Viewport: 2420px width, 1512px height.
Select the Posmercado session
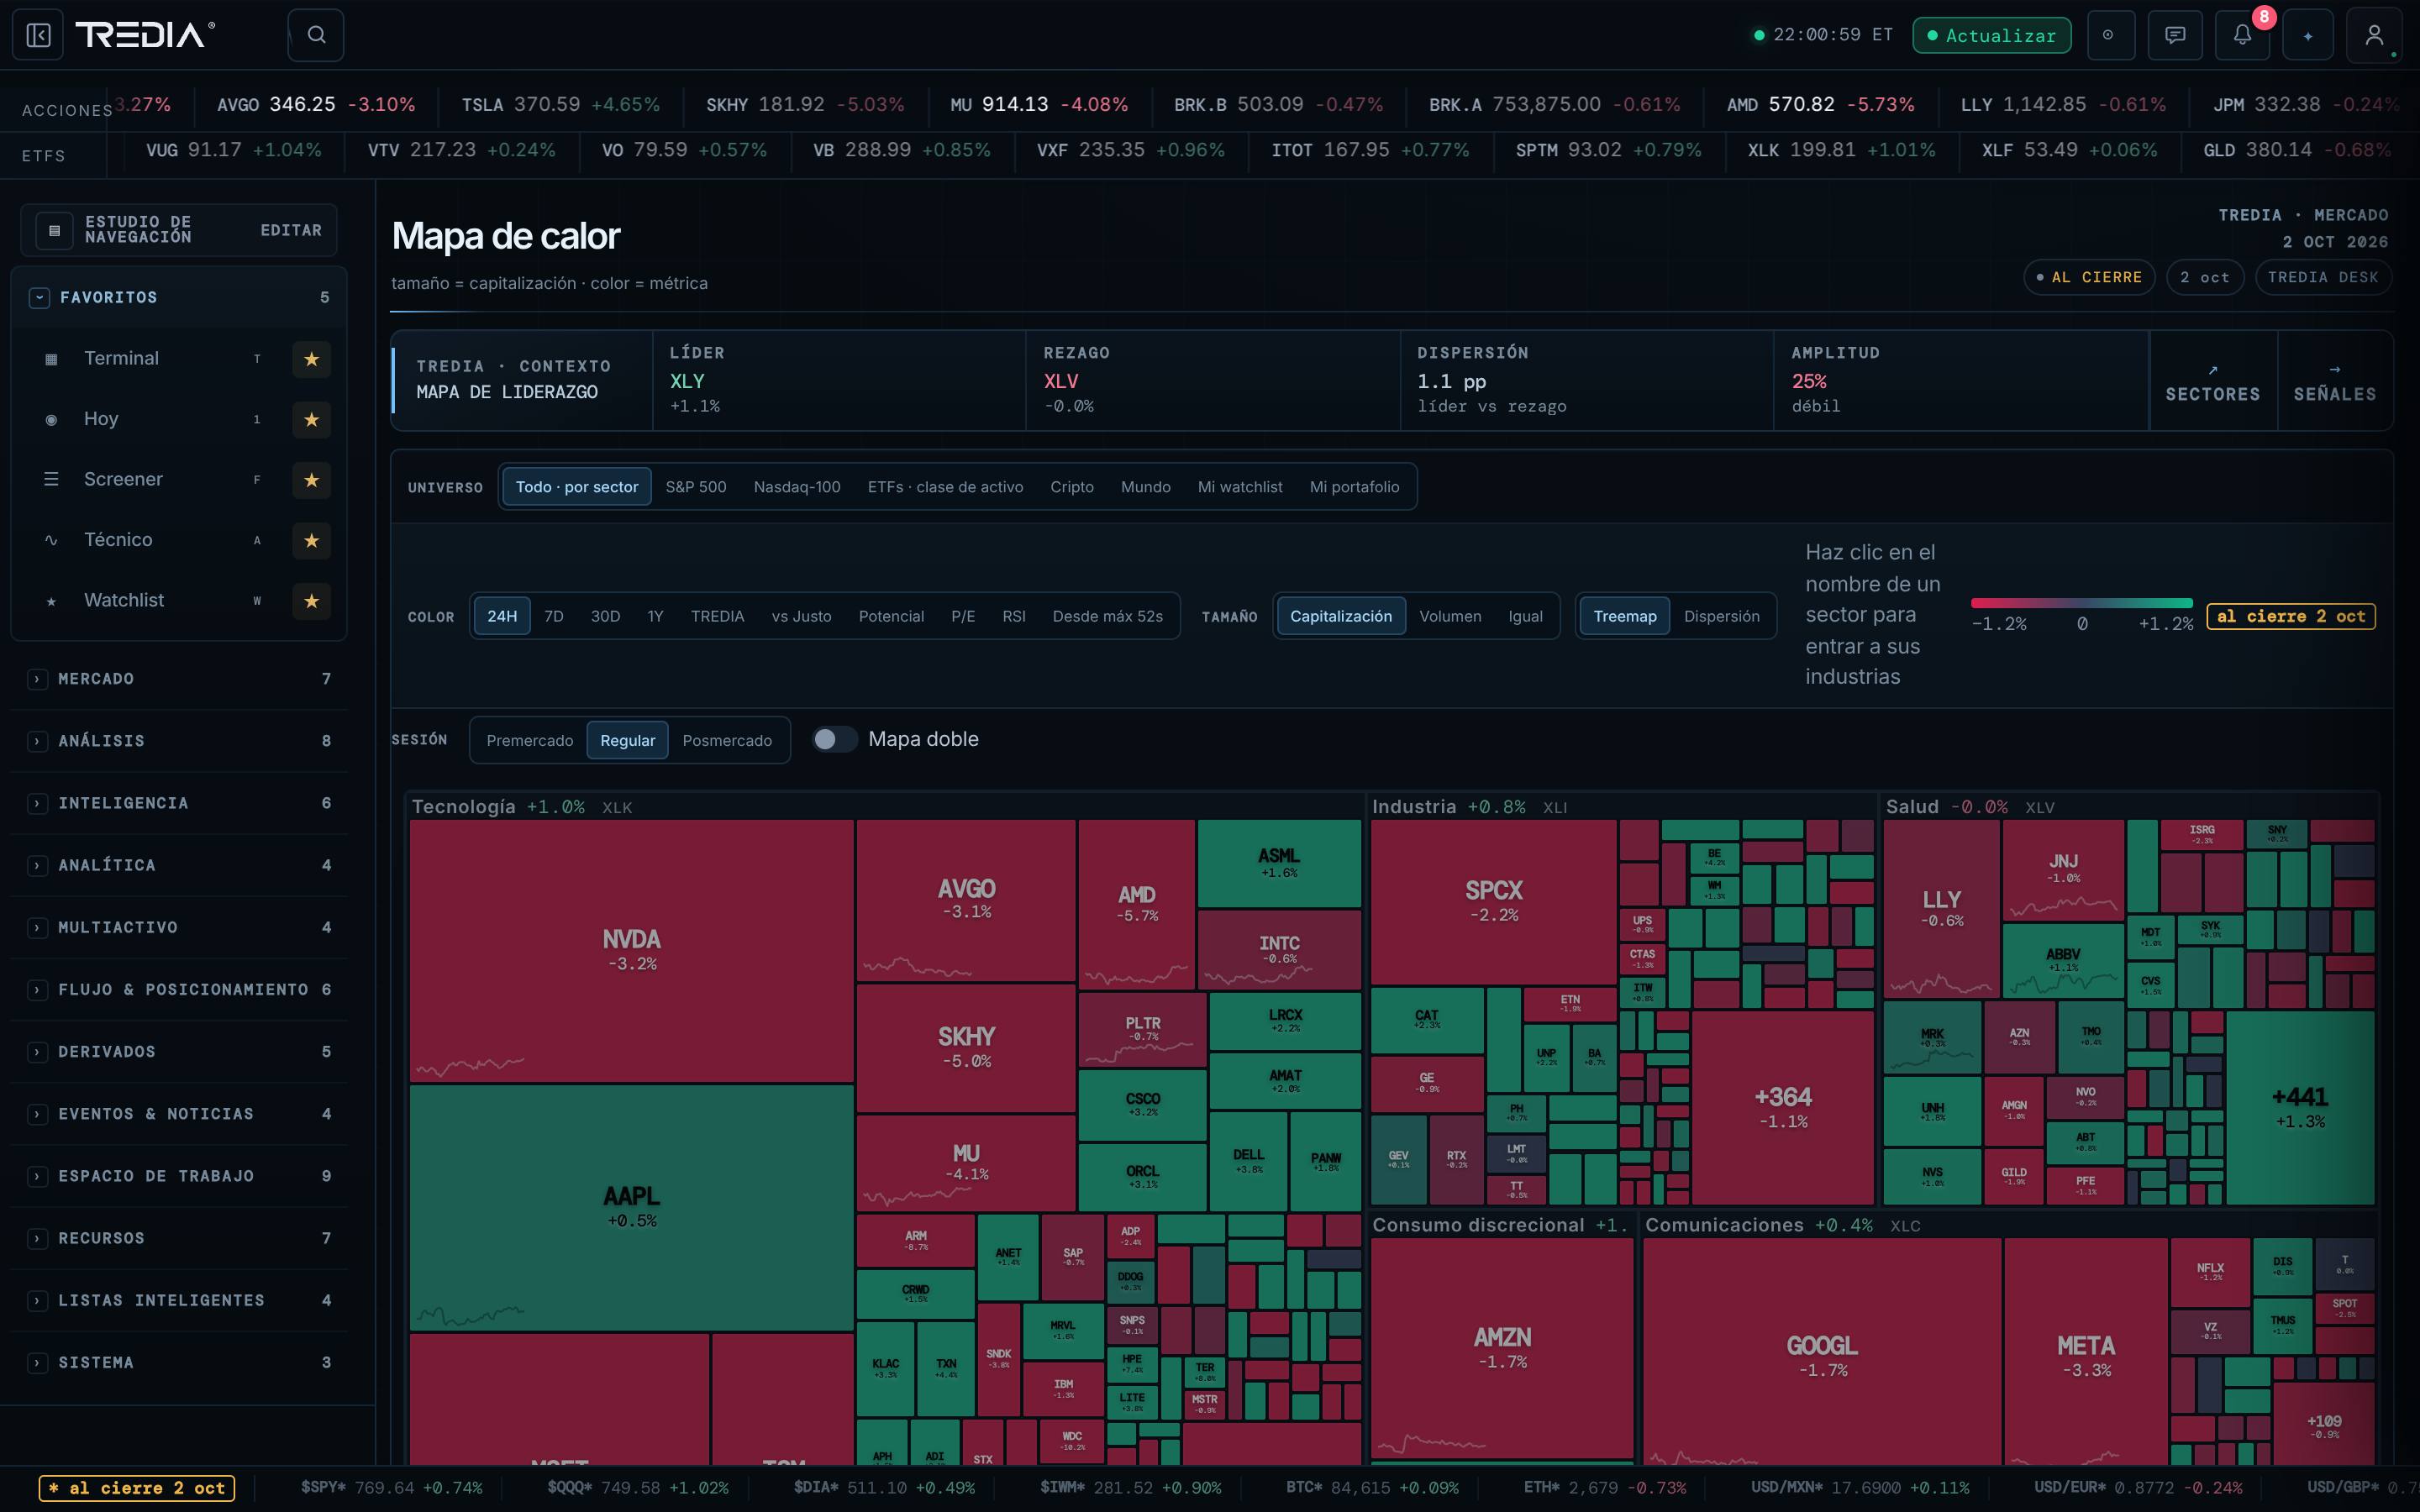[727, 740]
